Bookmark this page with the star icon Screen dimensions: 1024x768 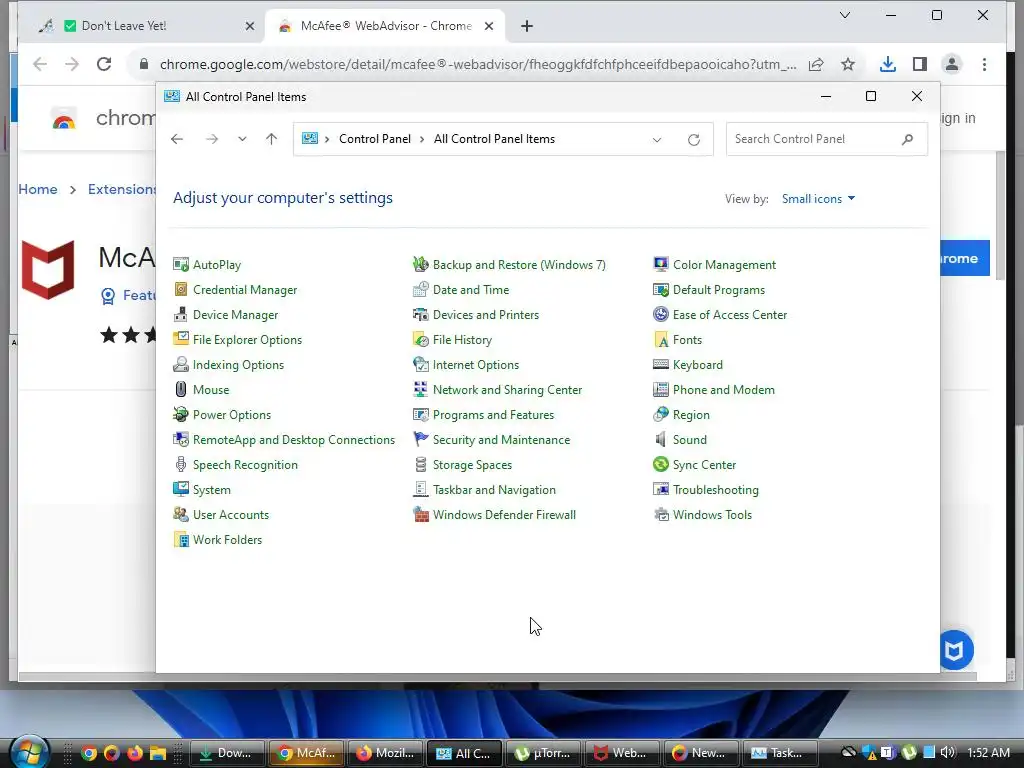pos(848,64)
